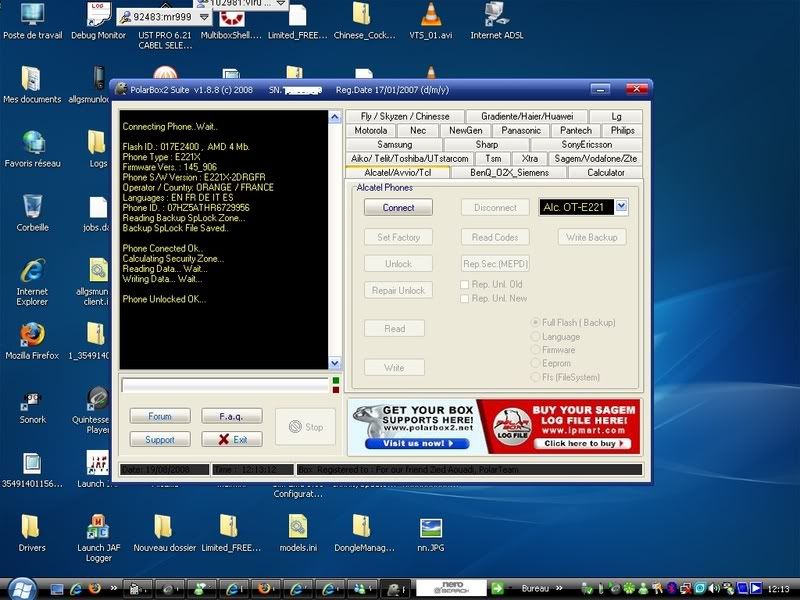Select the Firmware radio option
This screenshot has width=800, height=600.
536,349
